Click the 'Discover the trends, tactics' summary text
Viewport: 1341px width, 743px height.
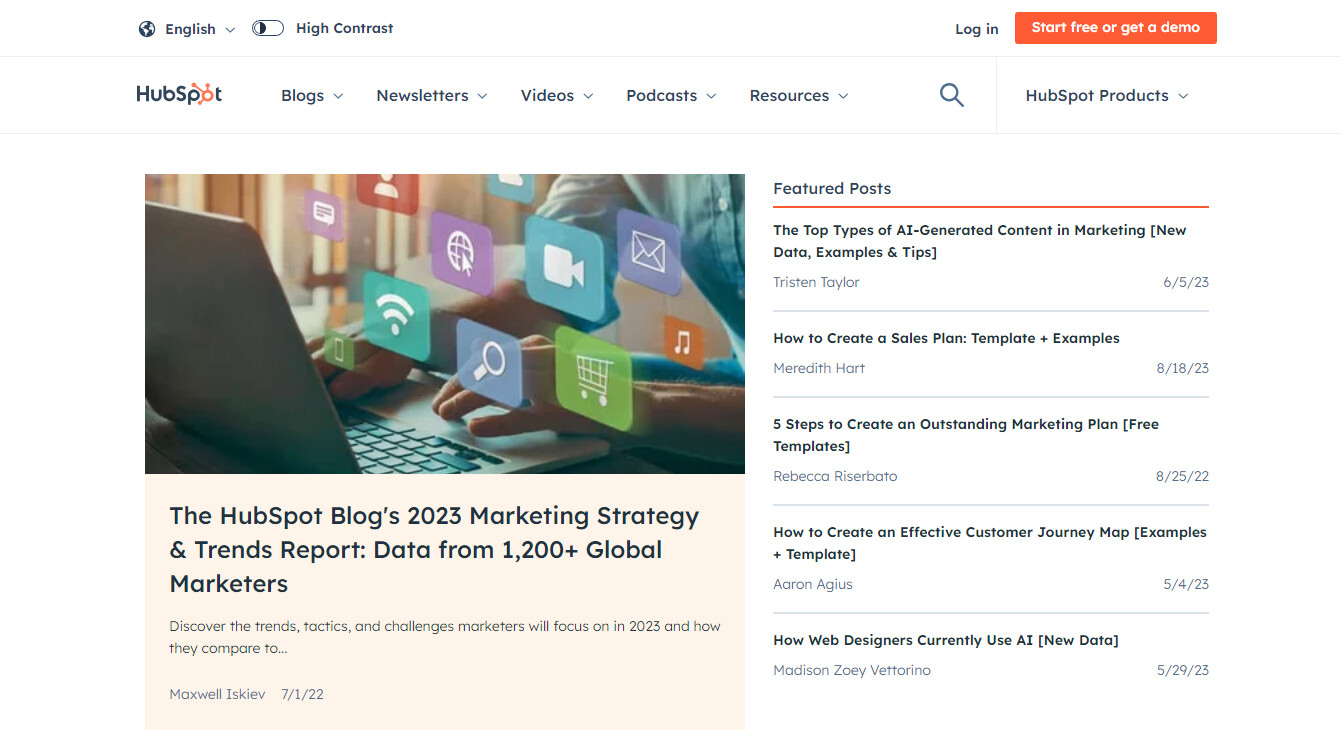445,637
